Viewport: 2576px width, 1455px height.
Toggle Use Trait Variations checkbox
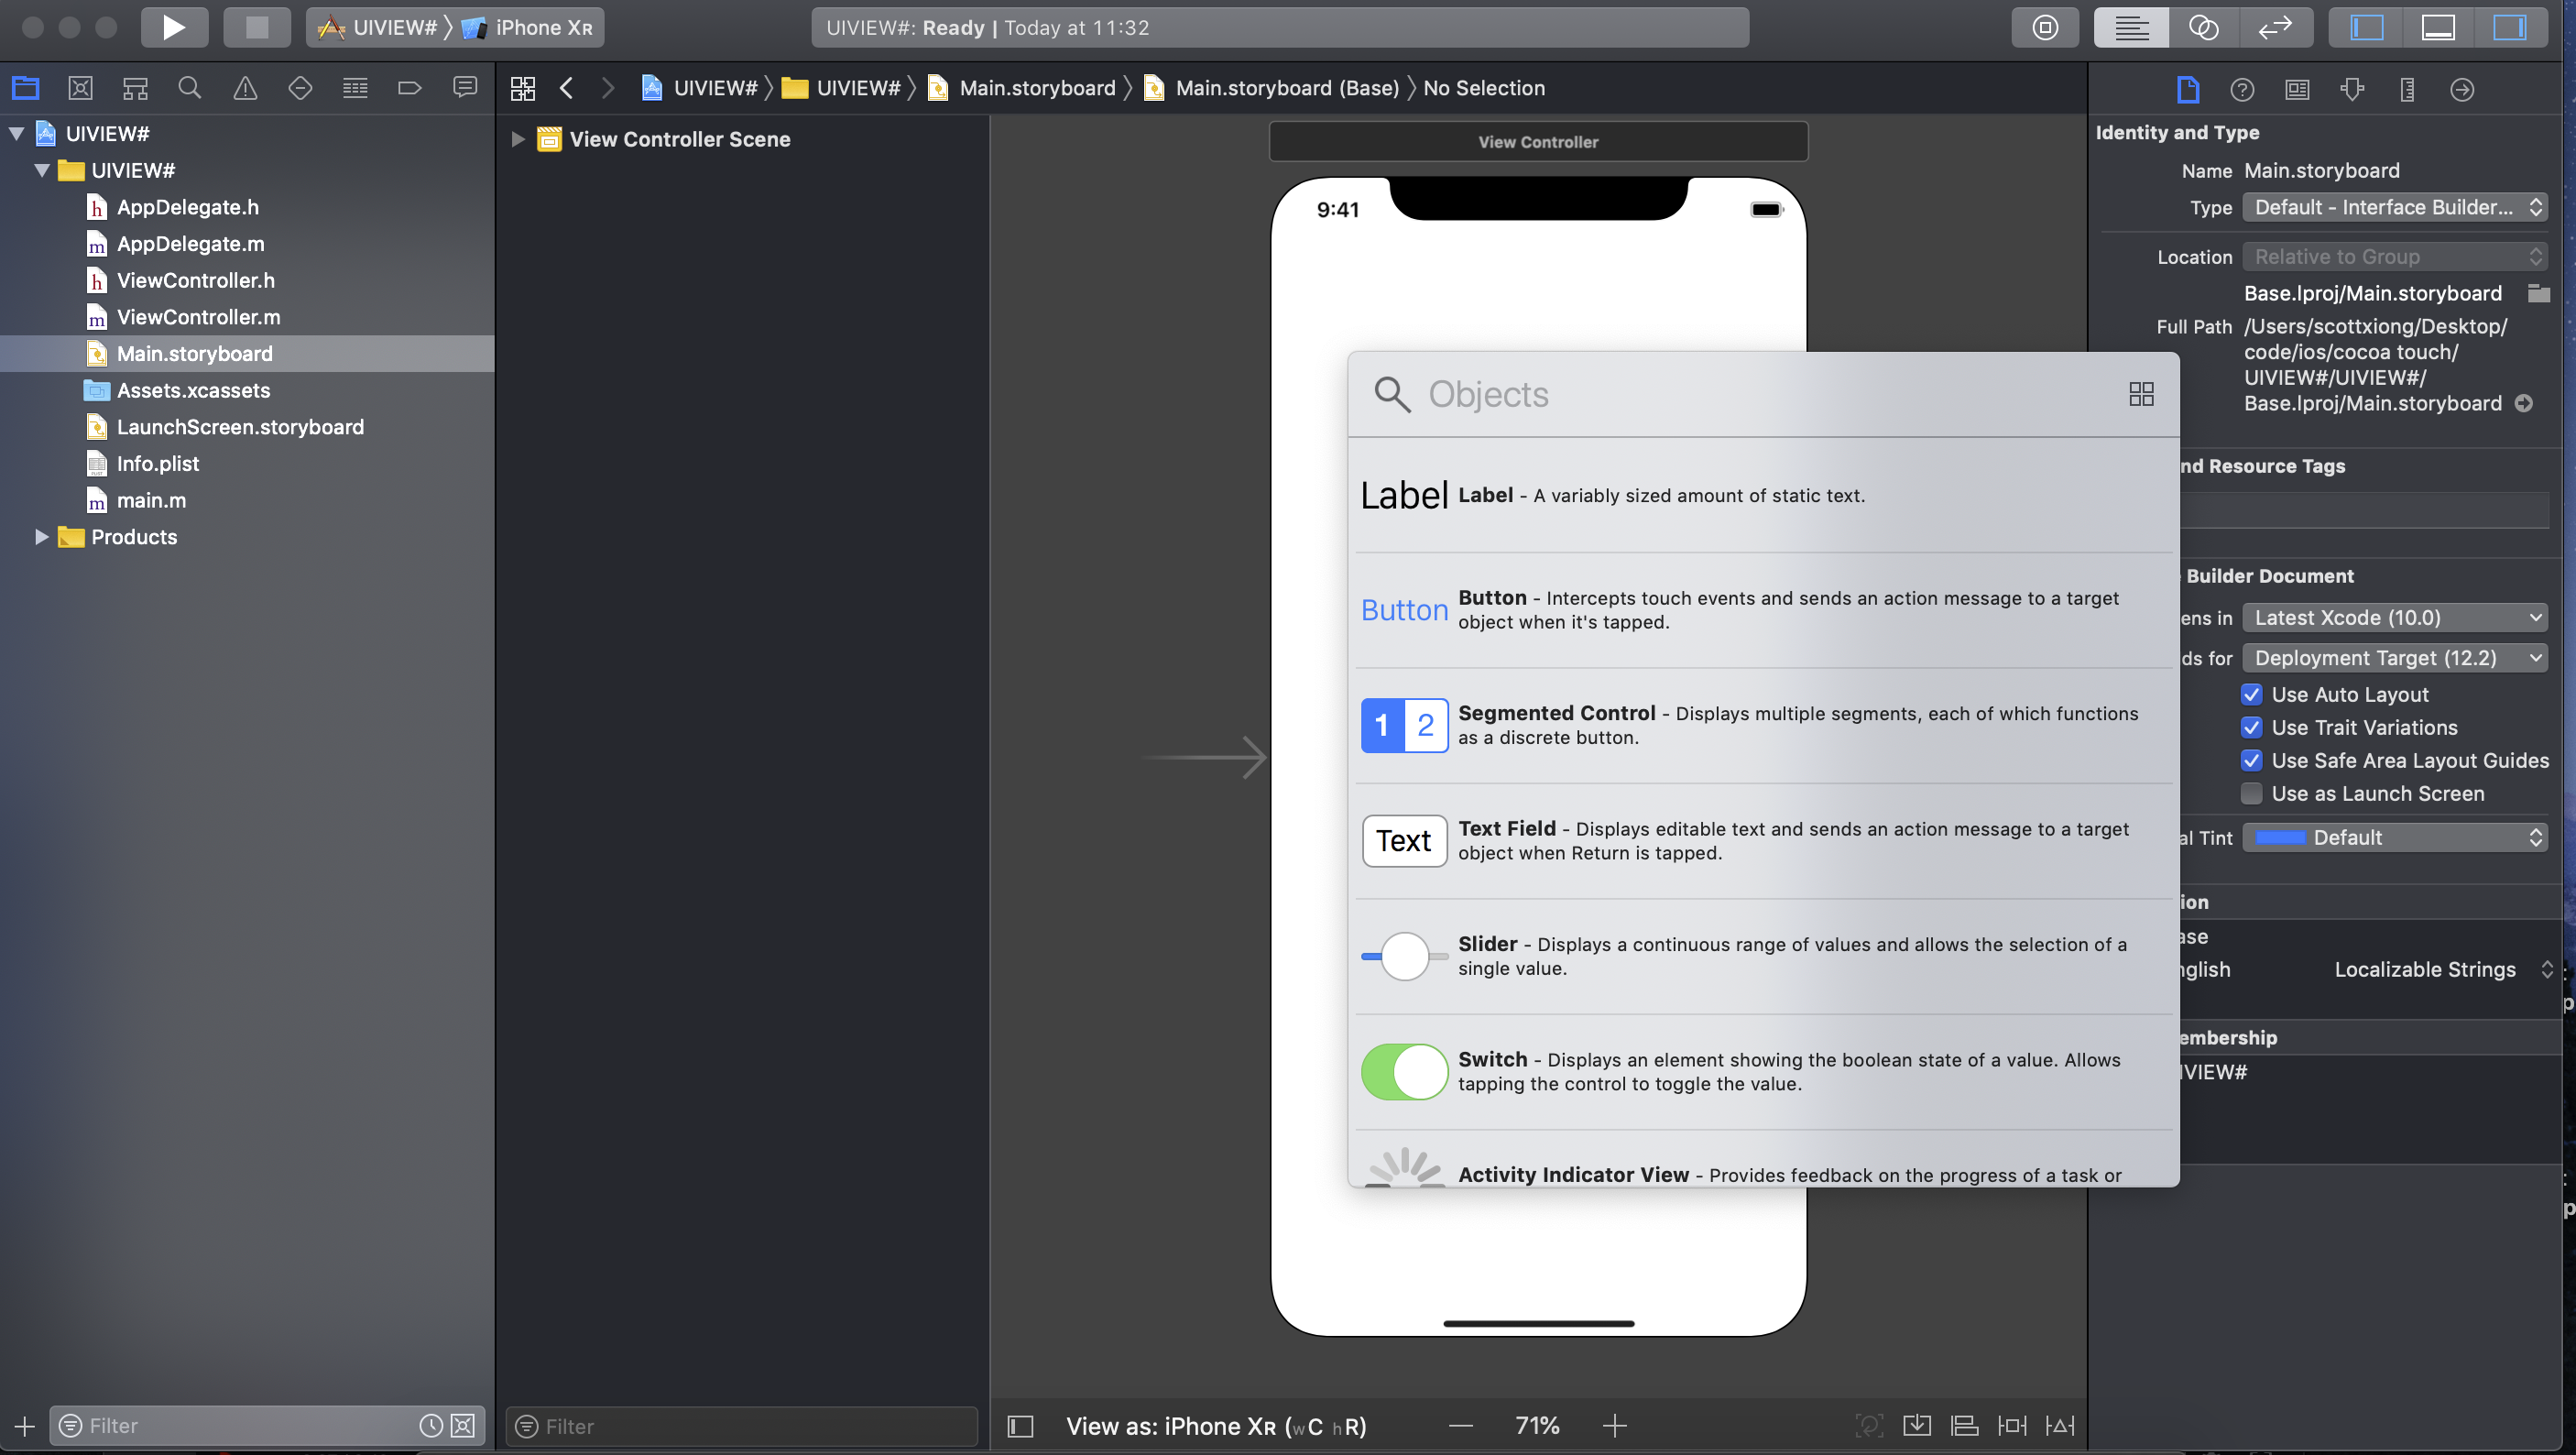pos(2252,727)
